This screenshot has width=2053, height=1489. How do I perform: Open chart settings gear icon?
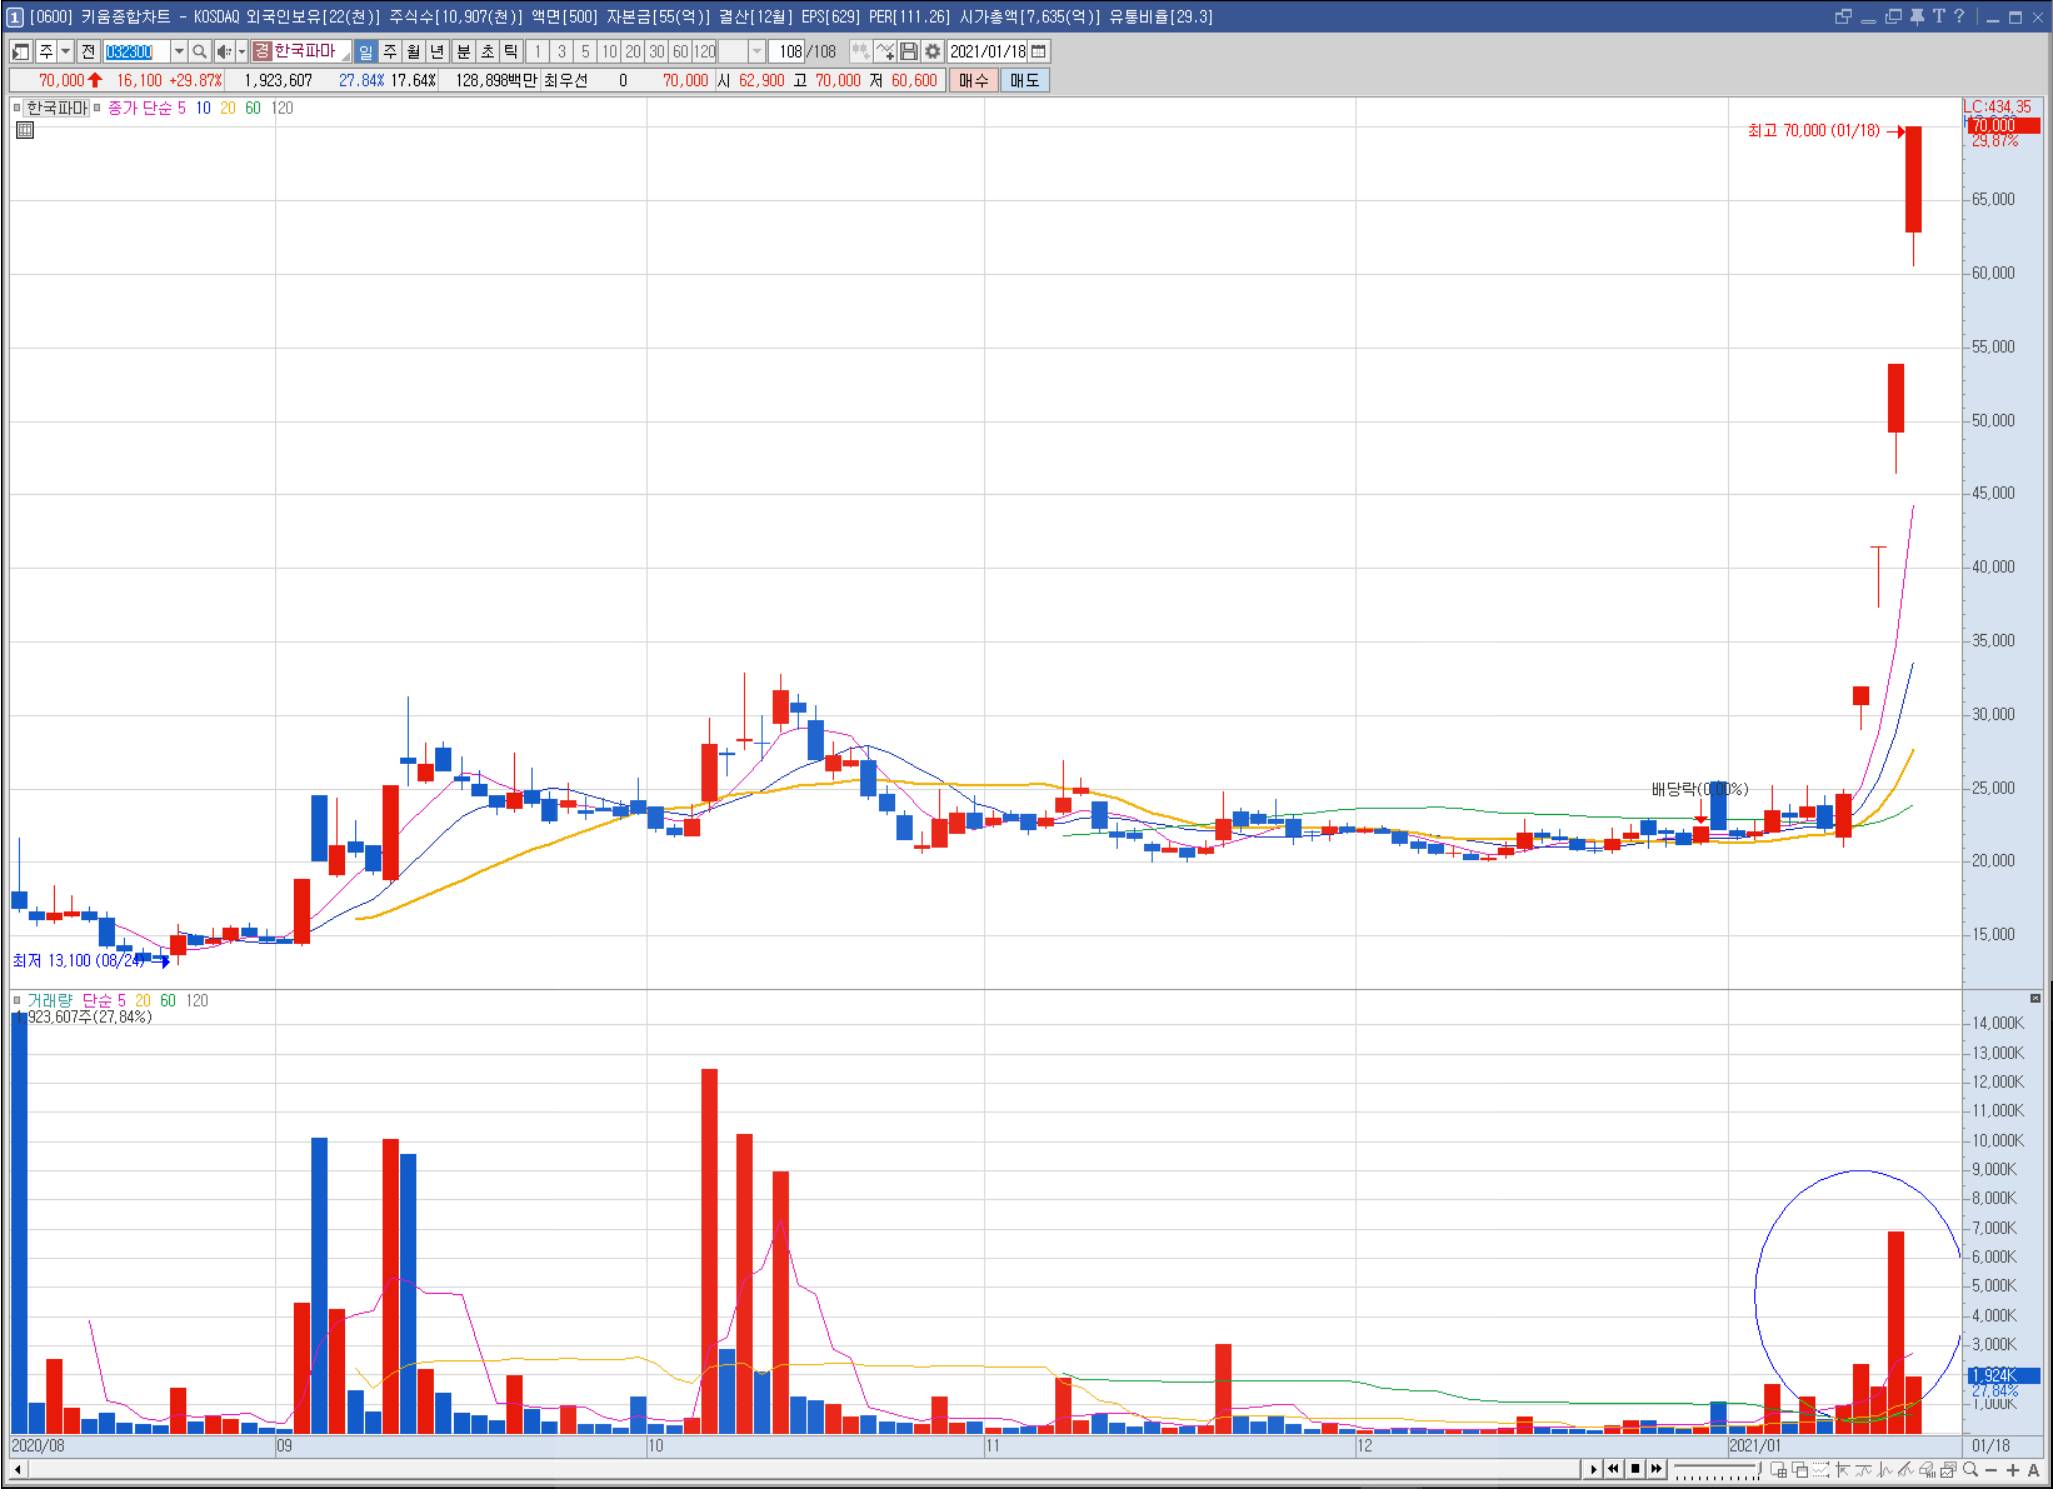[x=932, y=52]
